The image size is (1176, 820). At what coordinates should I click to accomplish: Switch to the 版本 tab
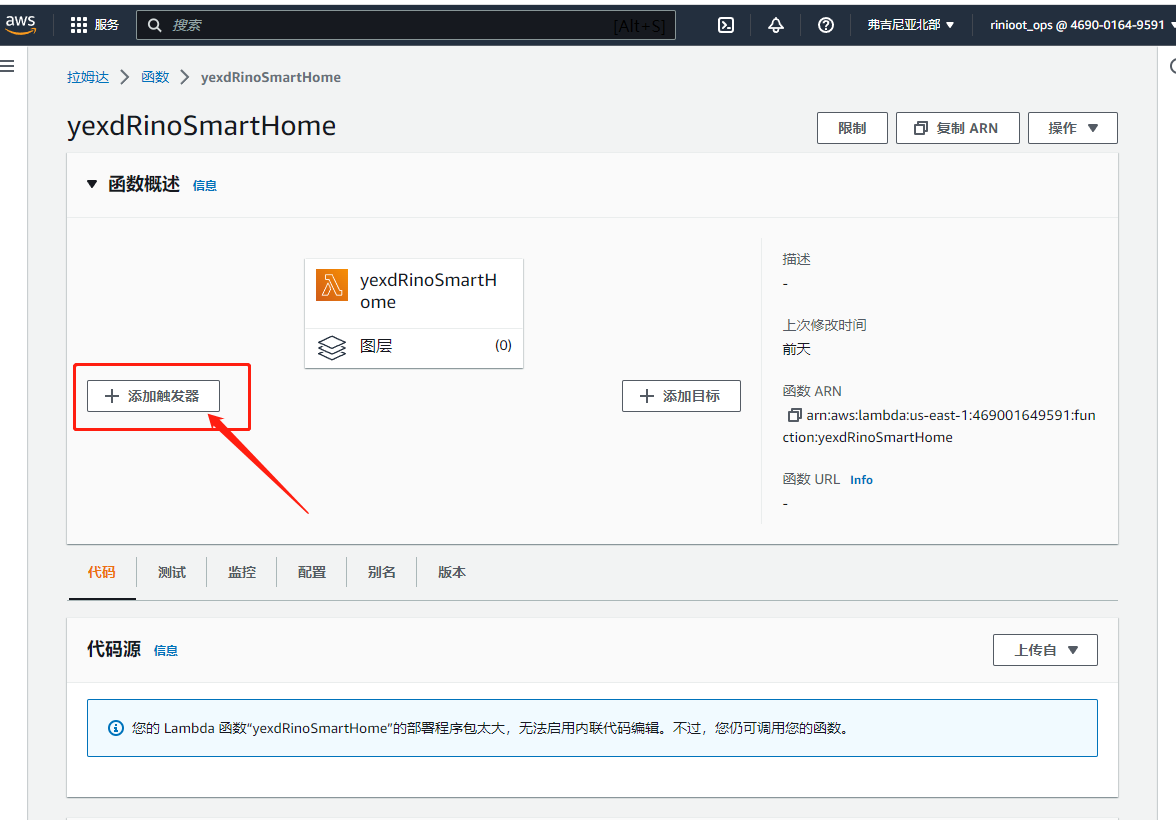coord(452,572)
